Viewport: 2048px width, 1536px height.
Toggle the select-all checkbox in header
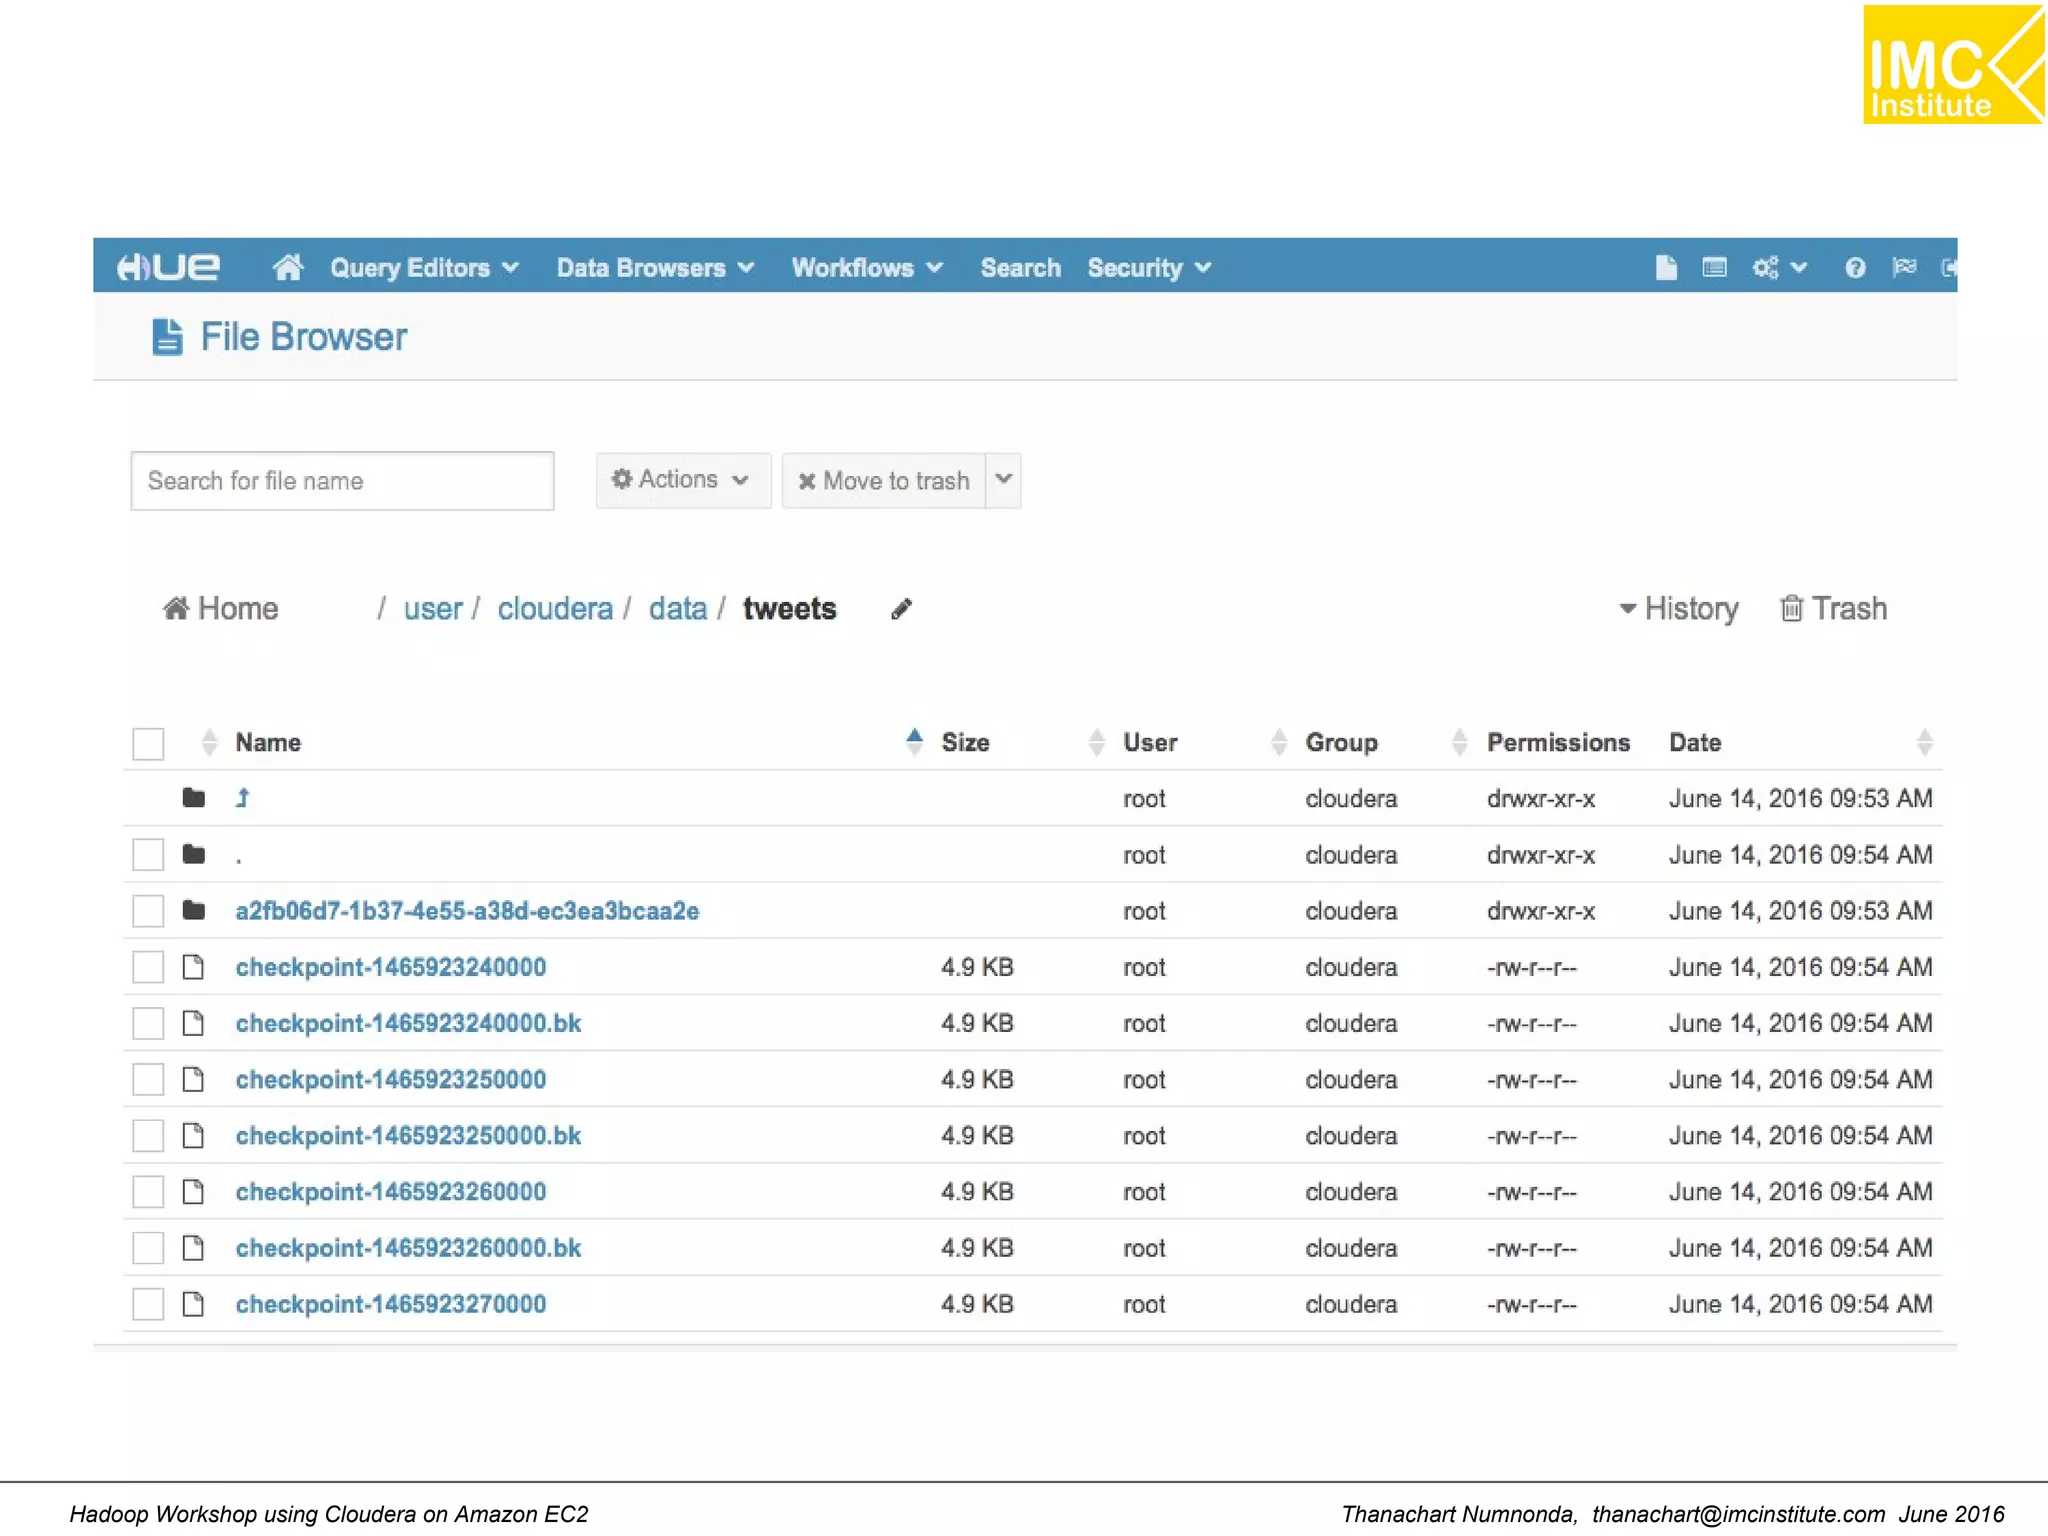click(148, 743)
